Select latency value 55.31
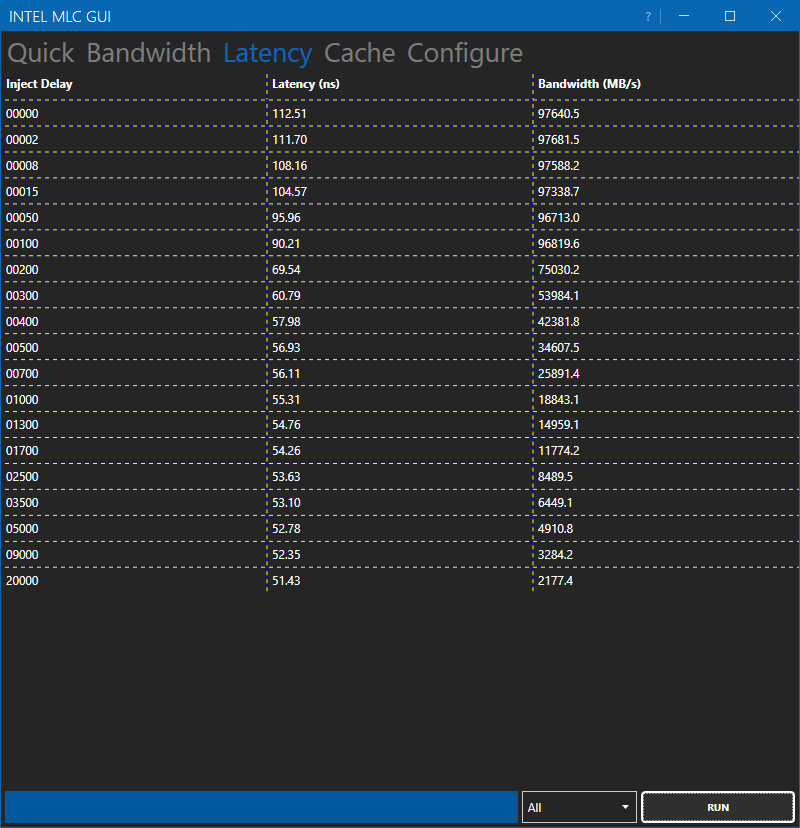The image size is (800, 828). (286, 399)
